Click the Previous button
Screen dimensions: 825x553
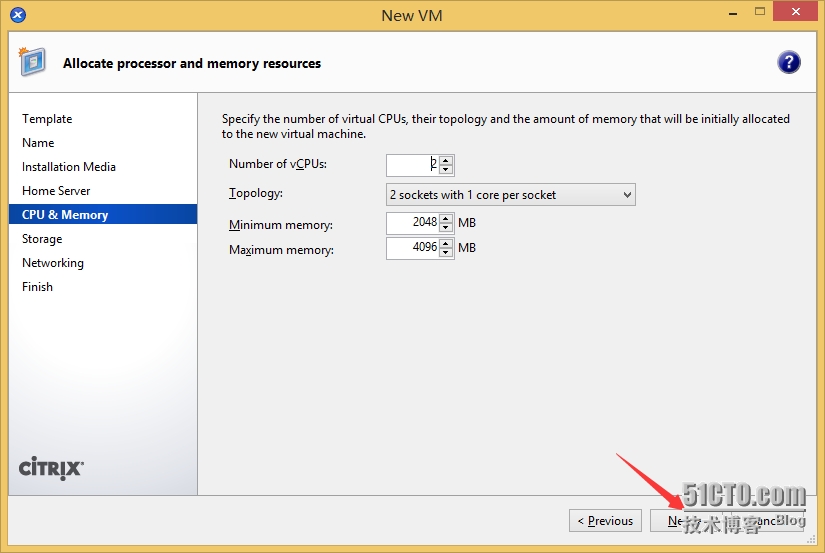605,520
